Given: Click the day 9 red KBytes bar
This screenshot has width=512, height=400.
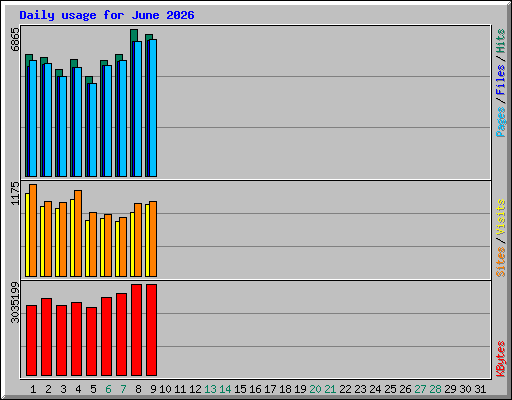Looking at the screenshot, I should 151,330.
